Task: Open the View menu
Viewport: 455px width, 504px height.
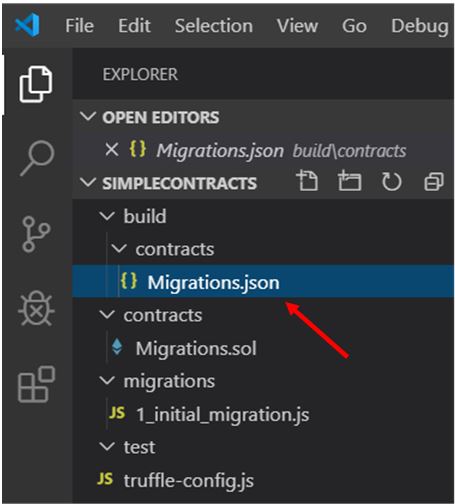Action: click(297, 26)
